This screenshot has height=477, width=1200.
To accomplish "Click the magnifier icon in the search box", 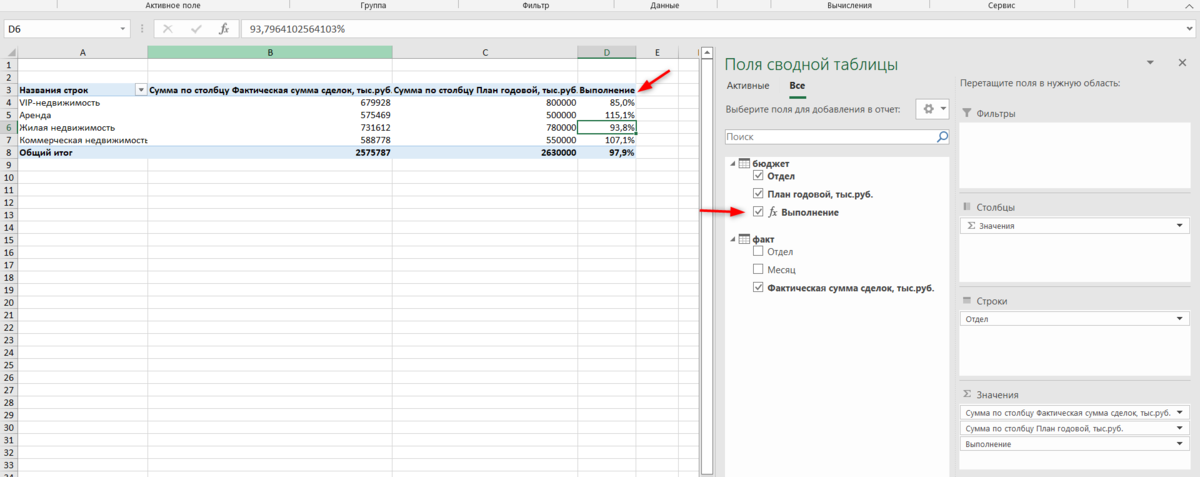I will (x=941, y=136).
